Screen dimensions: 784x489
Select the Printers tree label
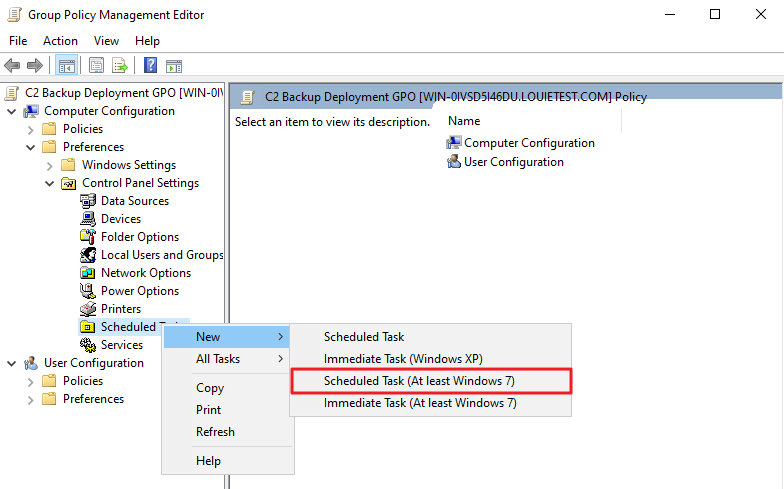pos(121,309)
